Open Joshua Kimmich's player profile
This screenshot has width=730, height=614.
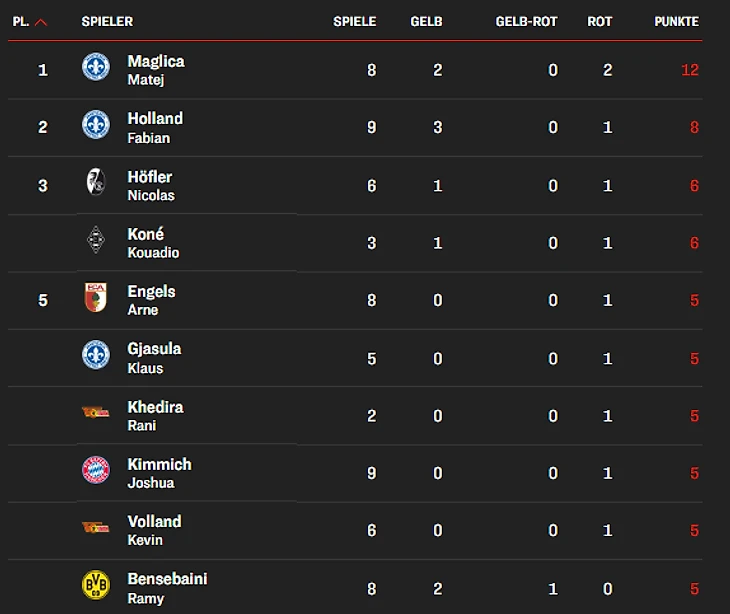pyautogui.click(x=159, y=472)
